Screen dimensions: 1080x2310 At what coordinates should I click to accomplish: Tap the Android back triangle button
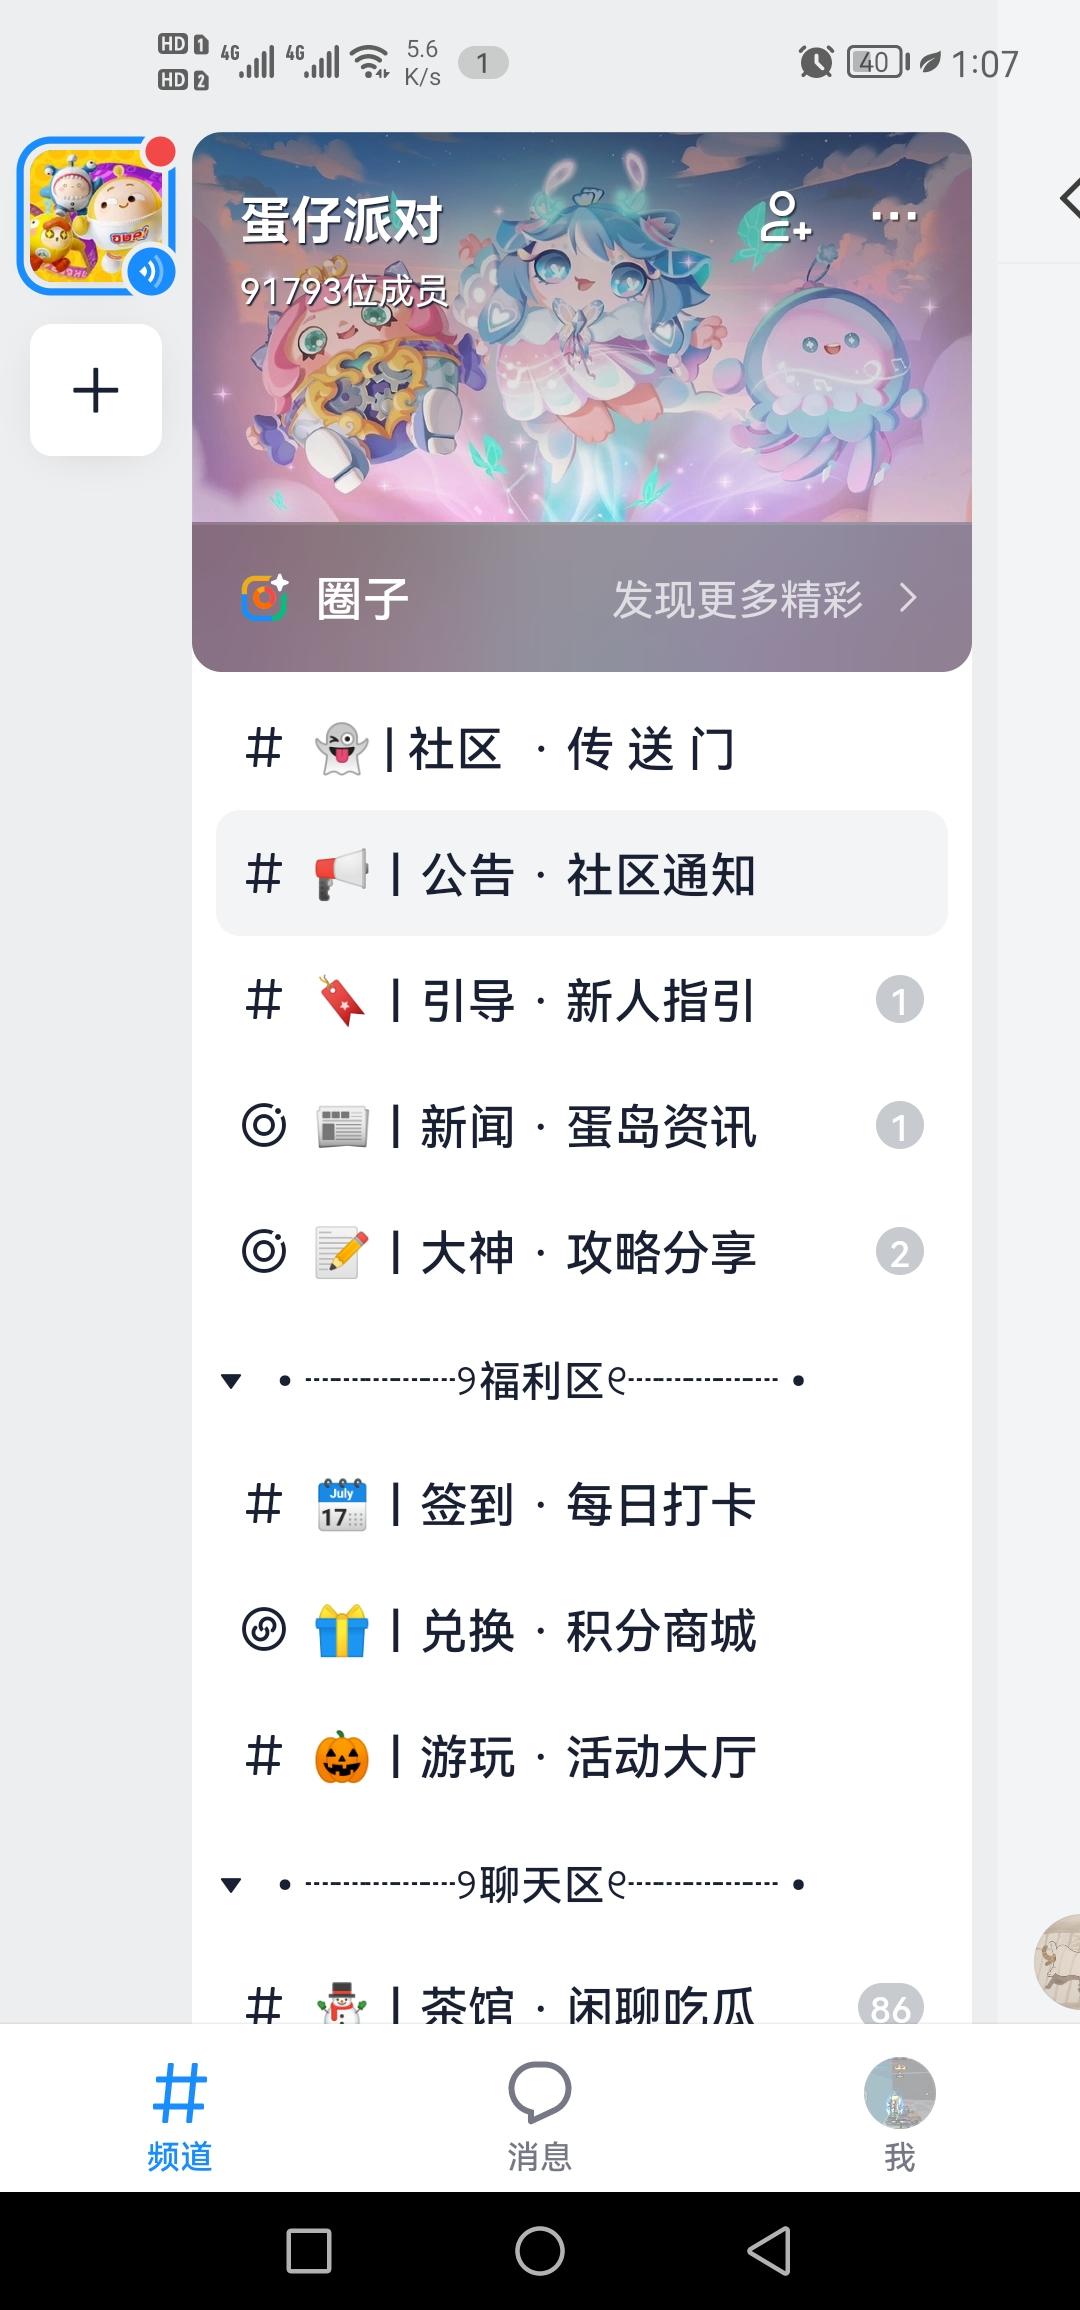point(770,2251)
